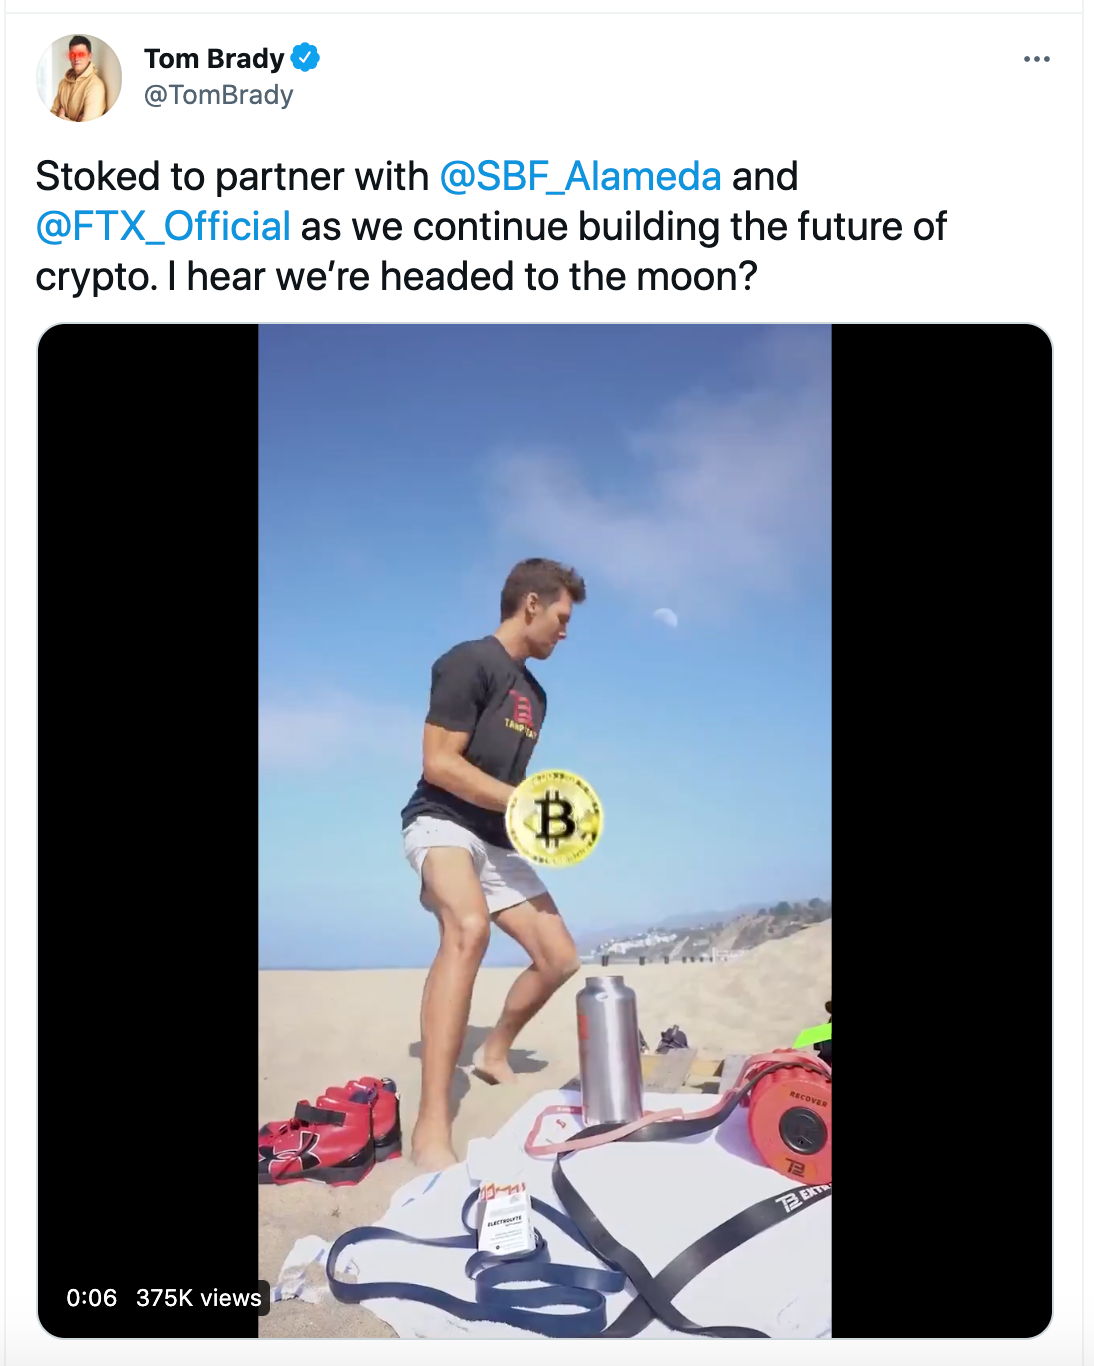This screenshot has width=1094, height=1366.
Task: Click the @TomBrady handle
Action: click(x=219, y=95)
